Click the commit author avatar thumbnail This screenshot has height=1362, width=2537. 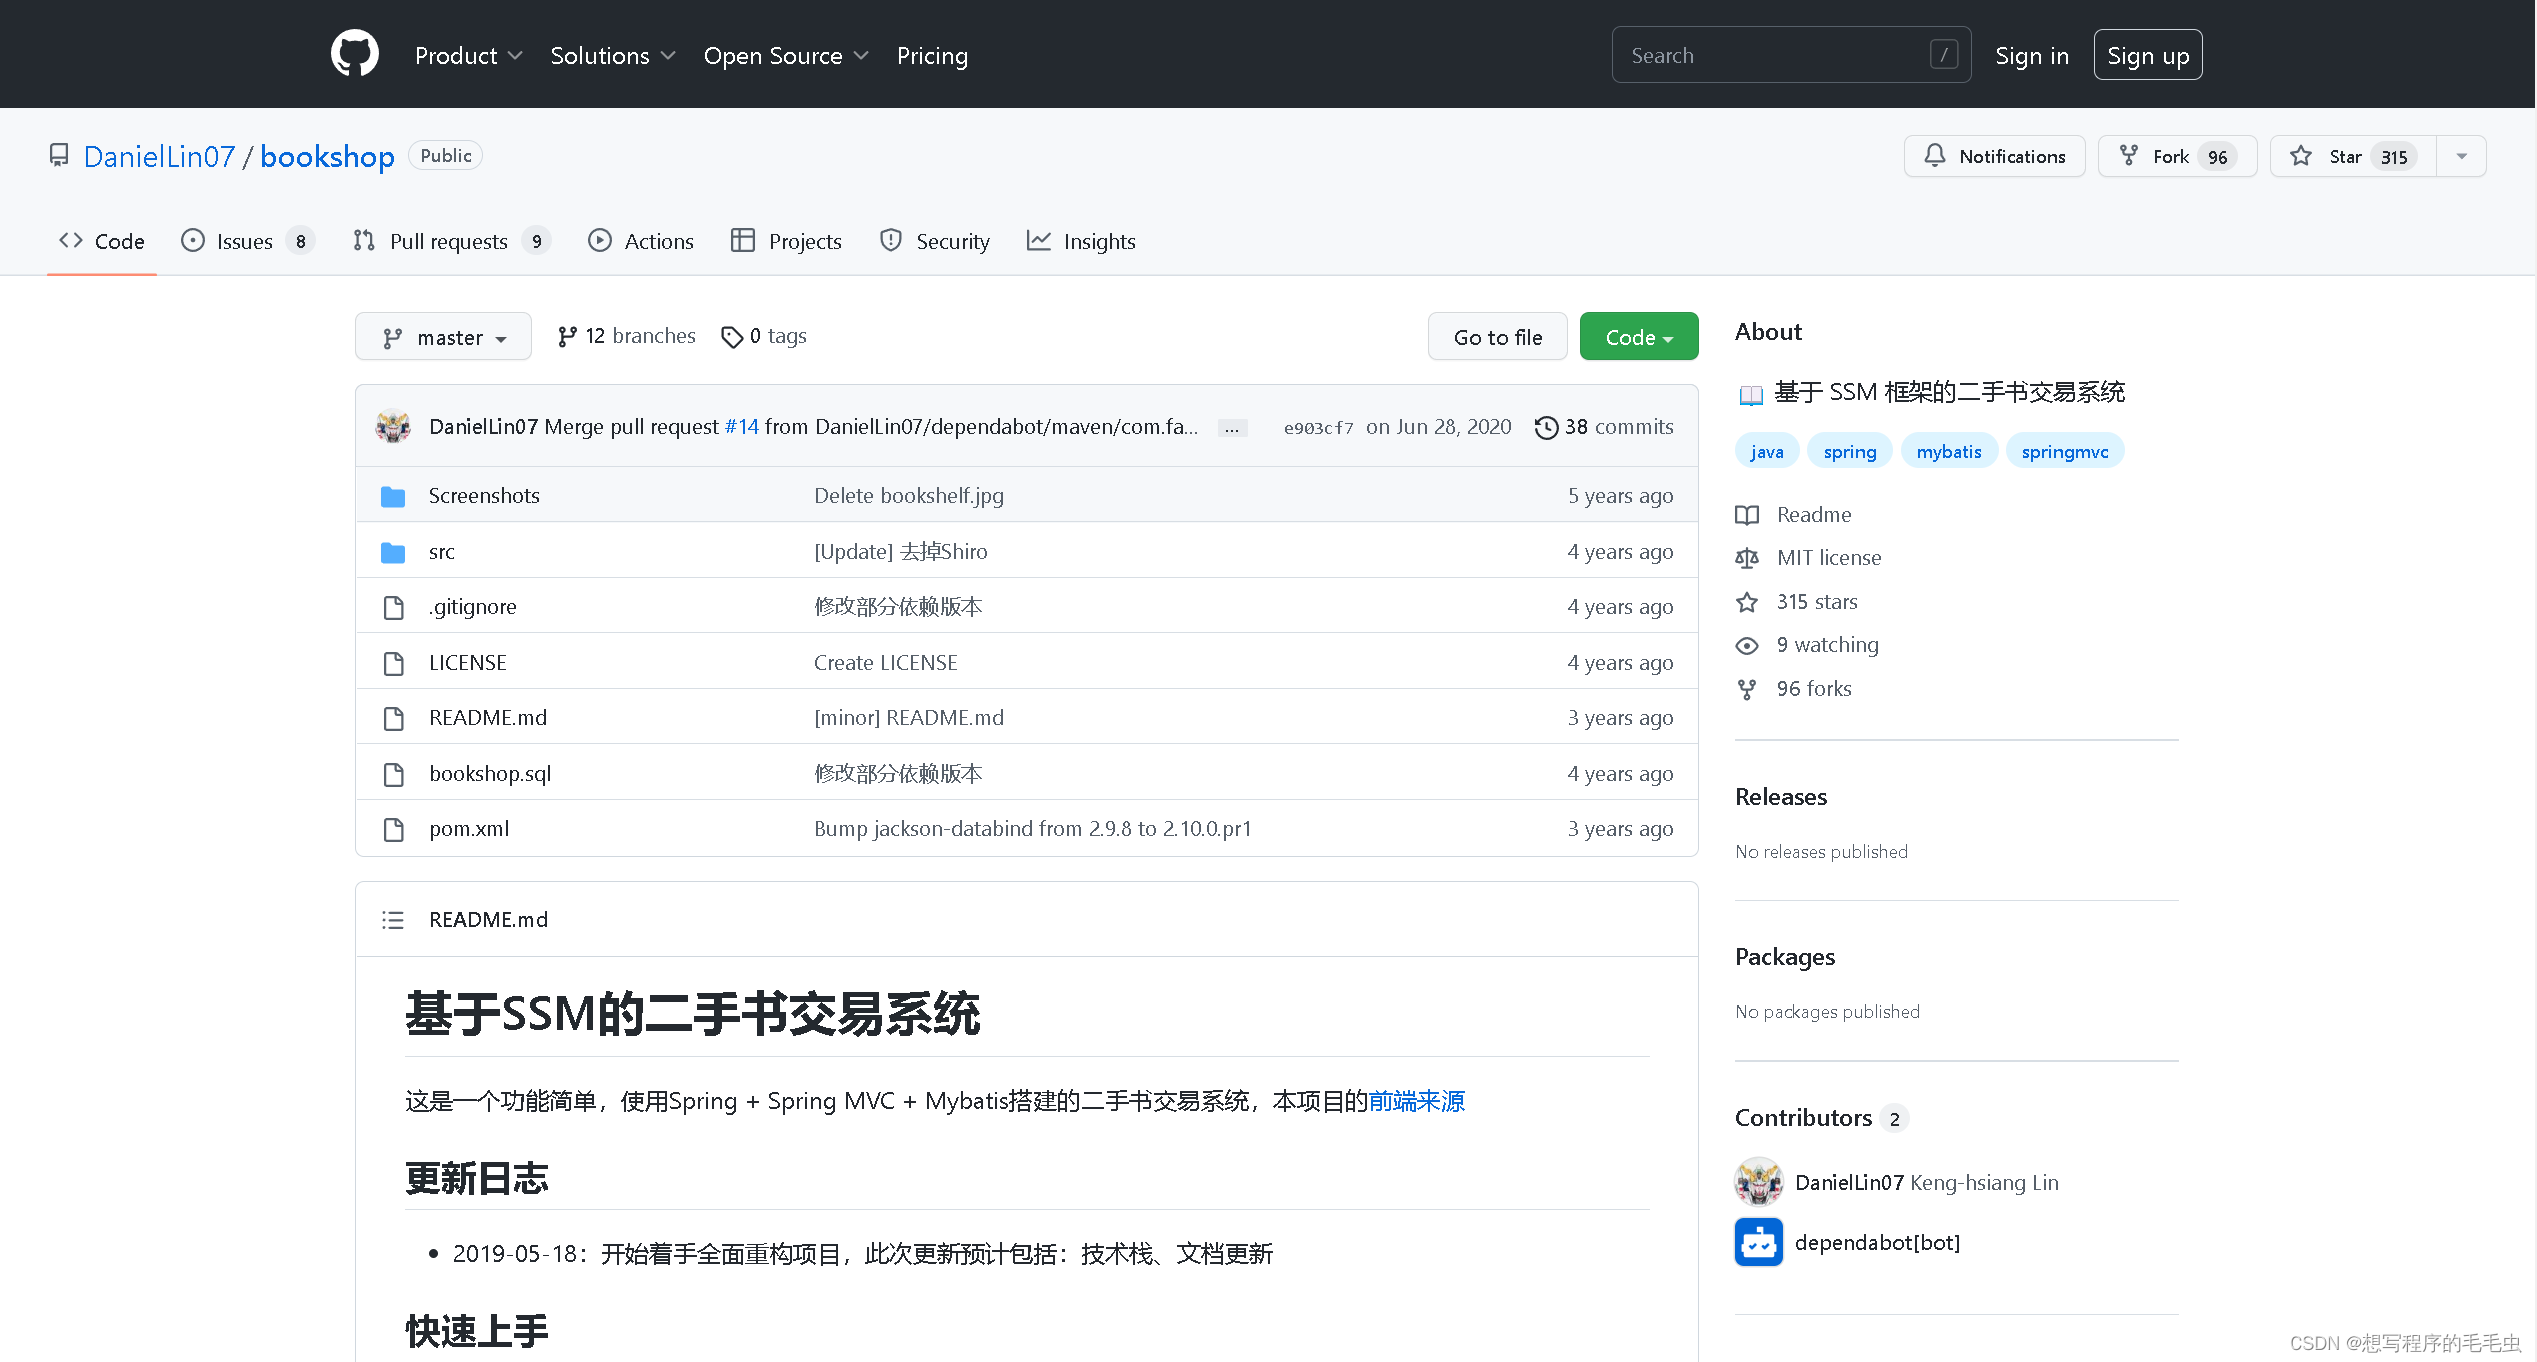[393, 427]
